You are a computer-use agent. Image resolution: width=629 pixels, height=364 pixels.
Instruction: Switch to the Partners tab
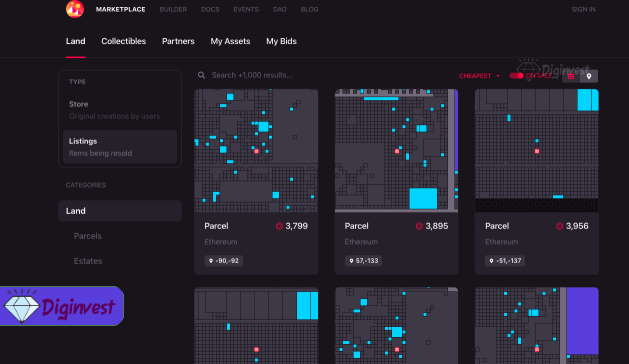pos(178,41)
